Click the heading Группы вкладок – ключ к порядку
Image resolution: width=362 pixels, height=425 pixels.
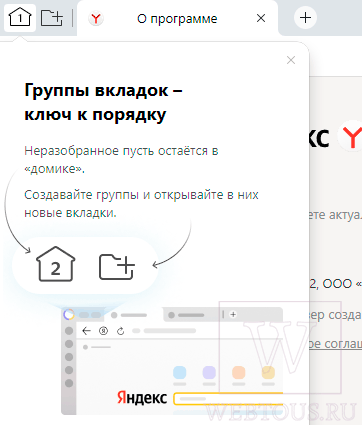click(103, 102)
